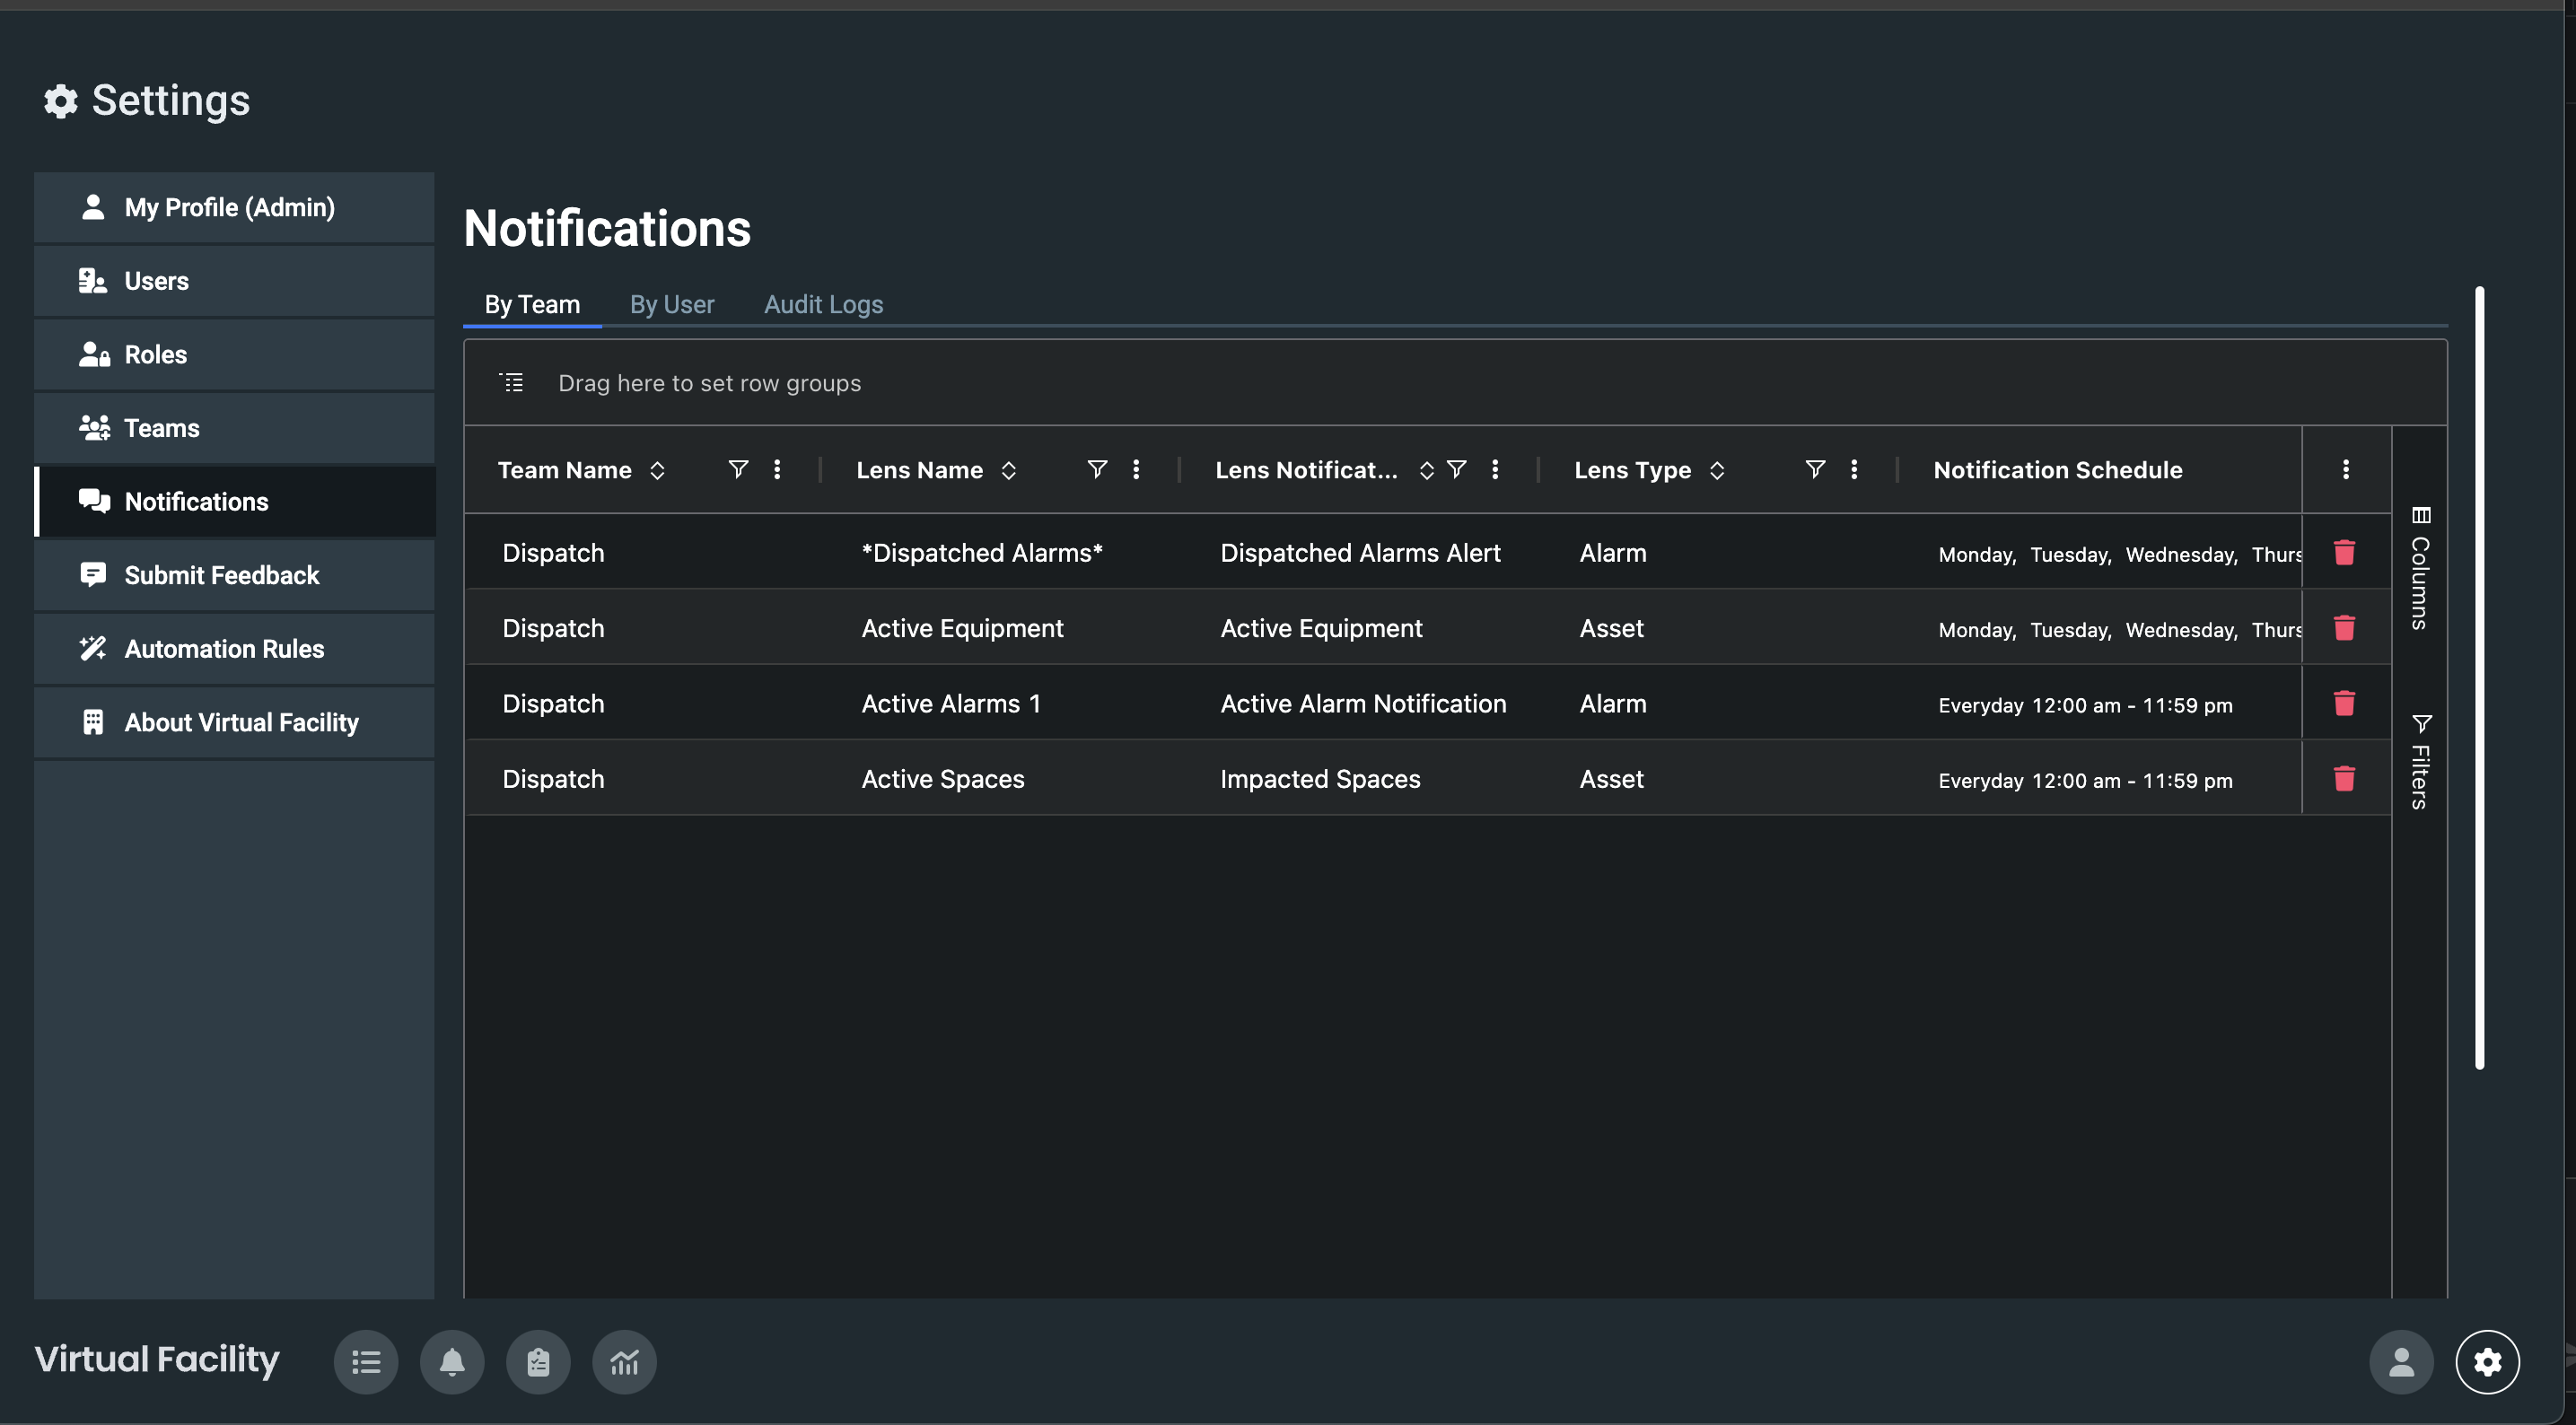Open the Lens Notification column menu
2576x1425 pixels.
tap(1495, 469)
